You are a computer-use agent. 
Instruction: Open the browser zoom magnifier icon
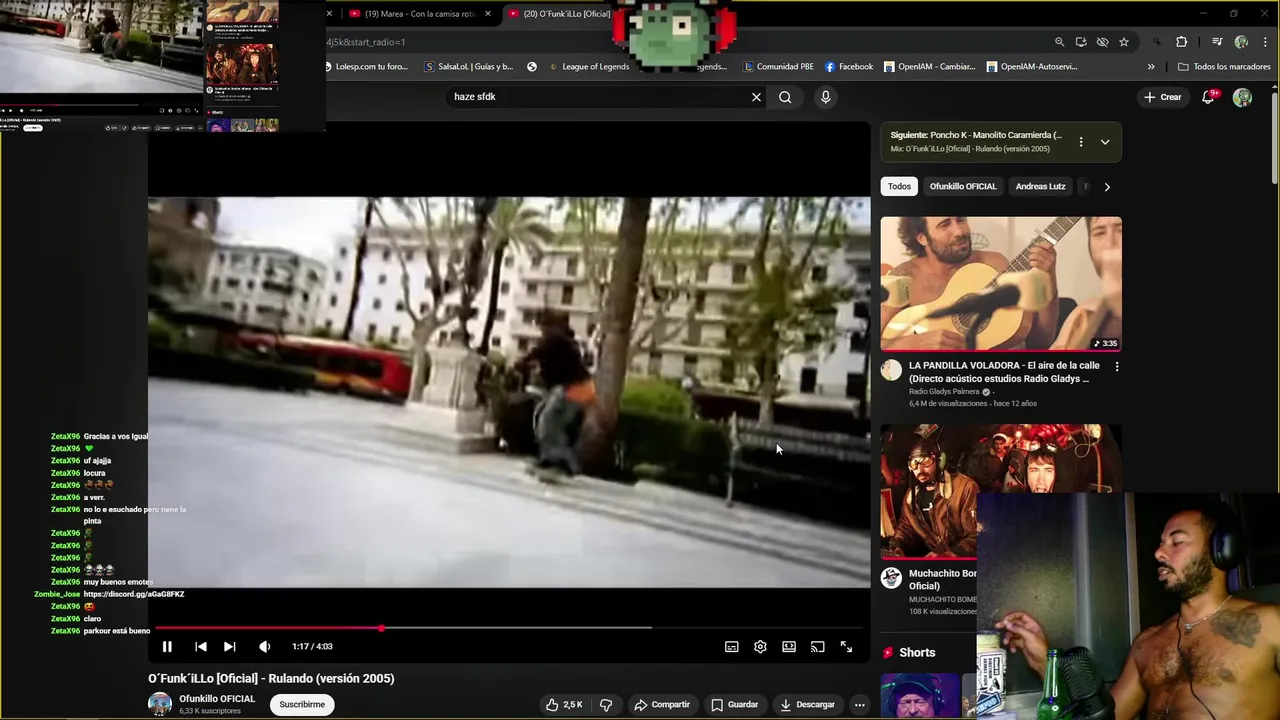pyautogui.click(x=1059, y=42)
